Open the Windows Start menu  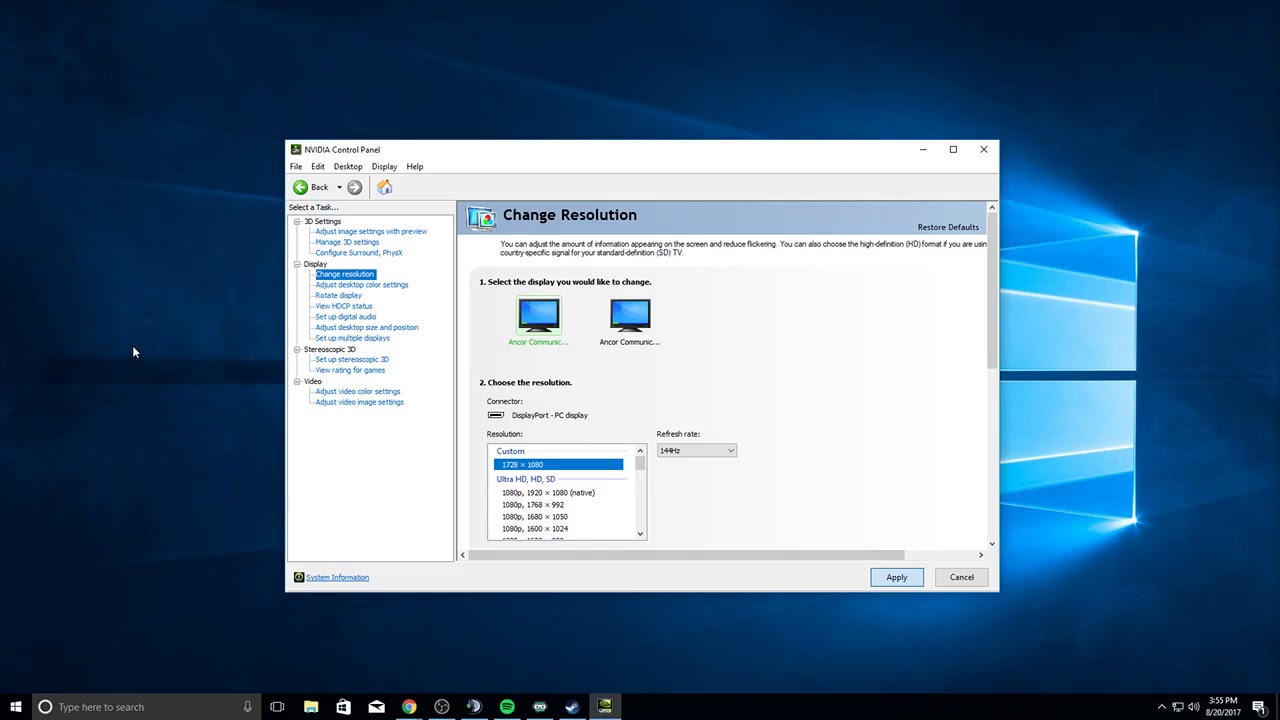pos(16,707)
